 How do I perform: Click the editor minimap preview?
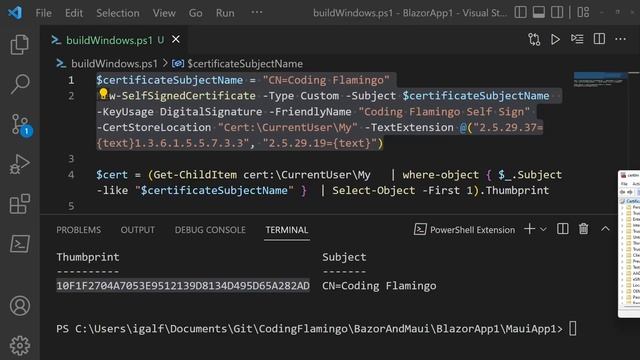(600, 80)
